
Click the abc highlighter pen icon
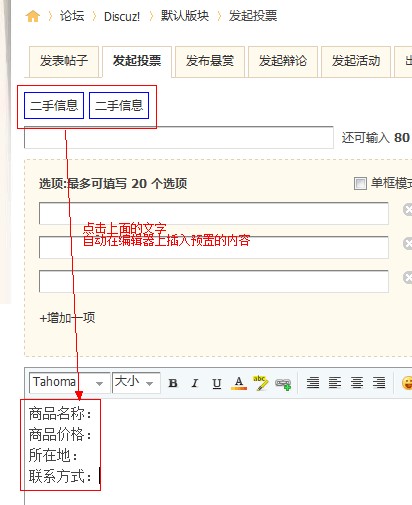click(x=261, y=383)
